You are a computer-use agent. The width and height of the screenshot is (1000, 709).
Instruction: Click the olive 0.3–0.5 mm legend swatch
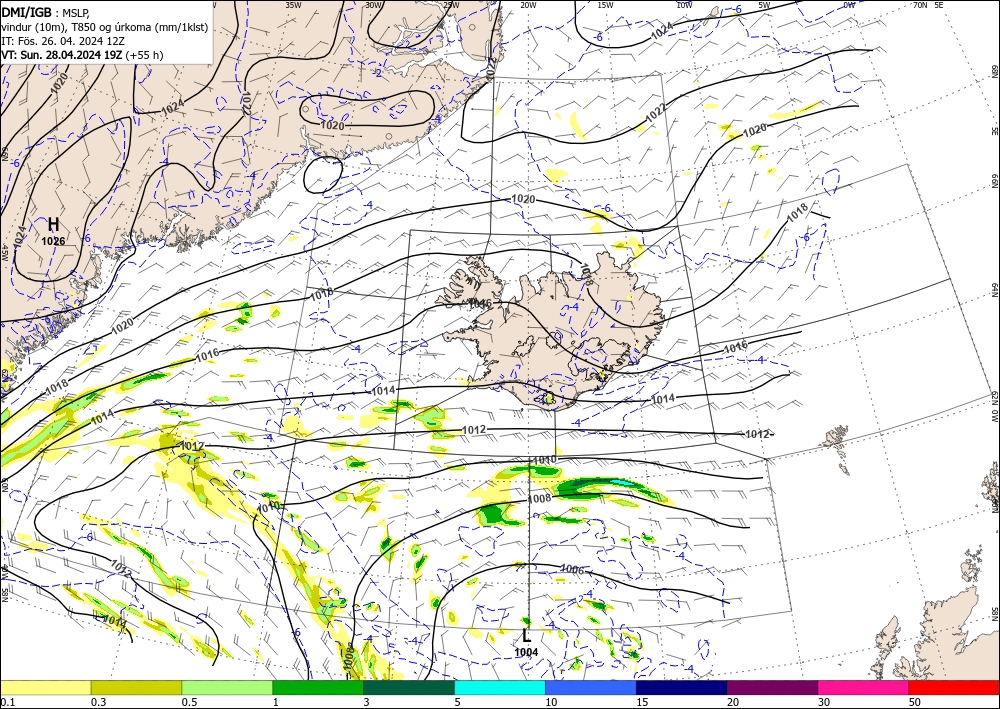click(x=136, y=687)
